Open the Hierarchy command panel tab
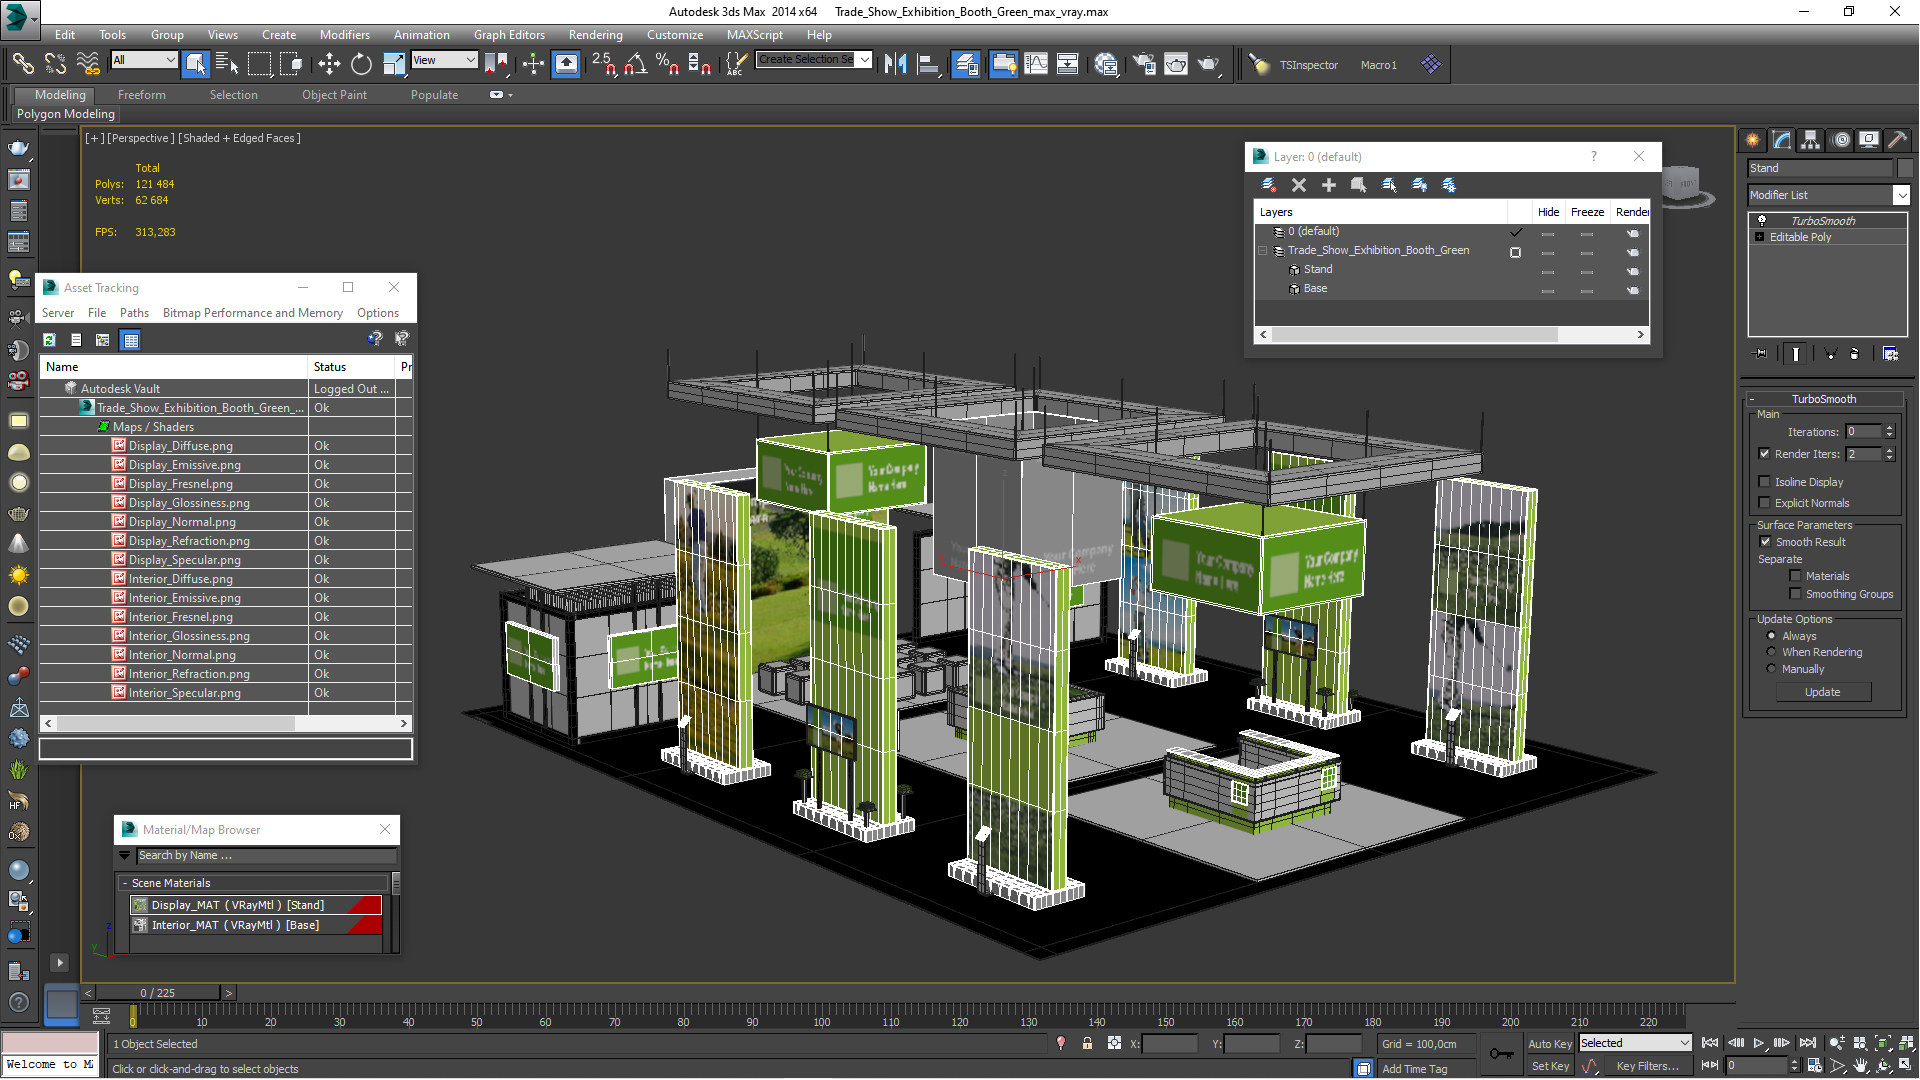This screenshot has width=1920, height=1080. coord(1811,140)
